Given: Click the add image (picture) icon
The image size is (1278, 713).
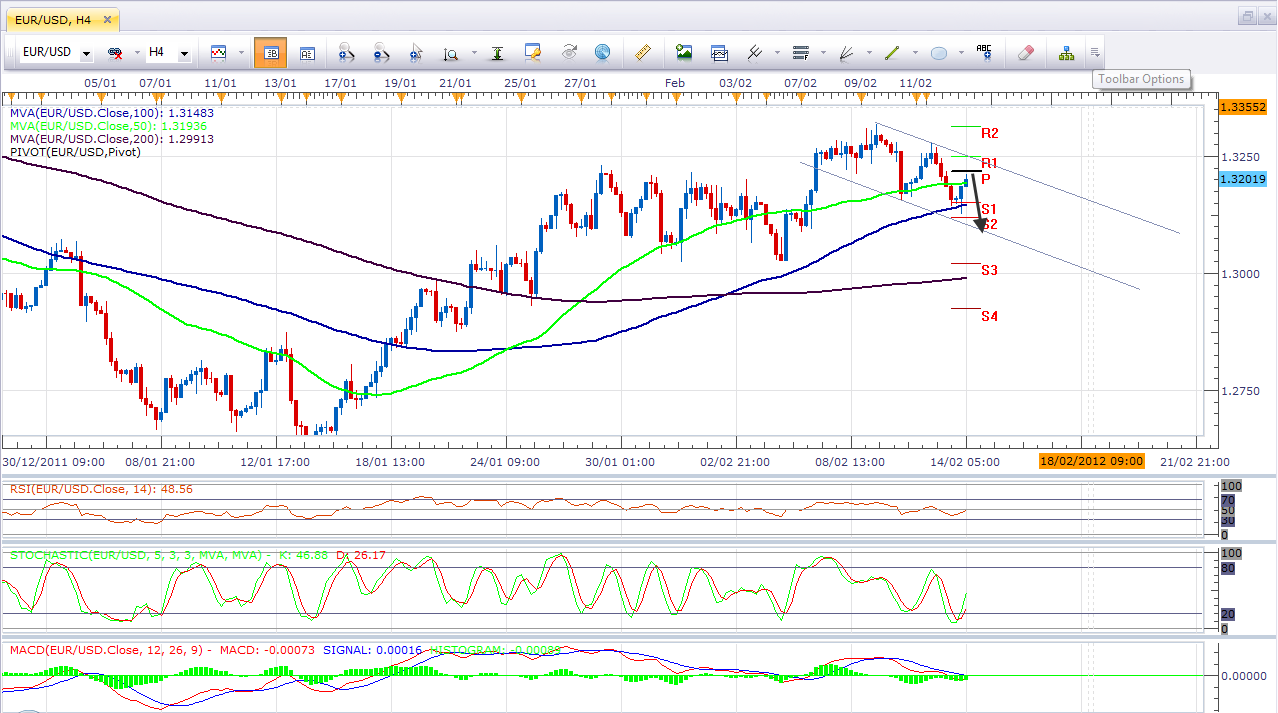Looking at the screenshot, I should (x=684, y=52).
